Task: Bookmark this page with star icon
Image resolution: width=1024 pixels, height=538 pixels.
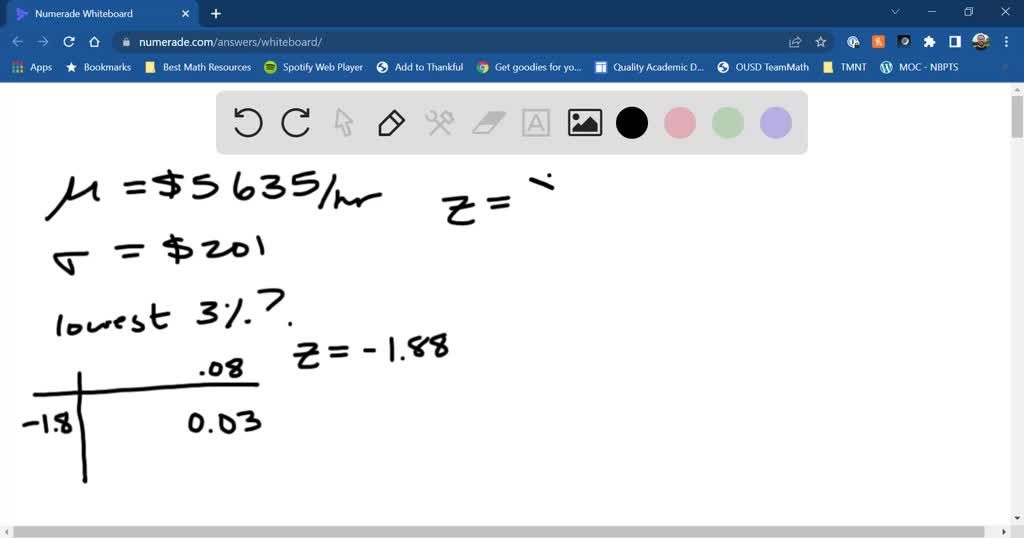Action: coord(821,42)
